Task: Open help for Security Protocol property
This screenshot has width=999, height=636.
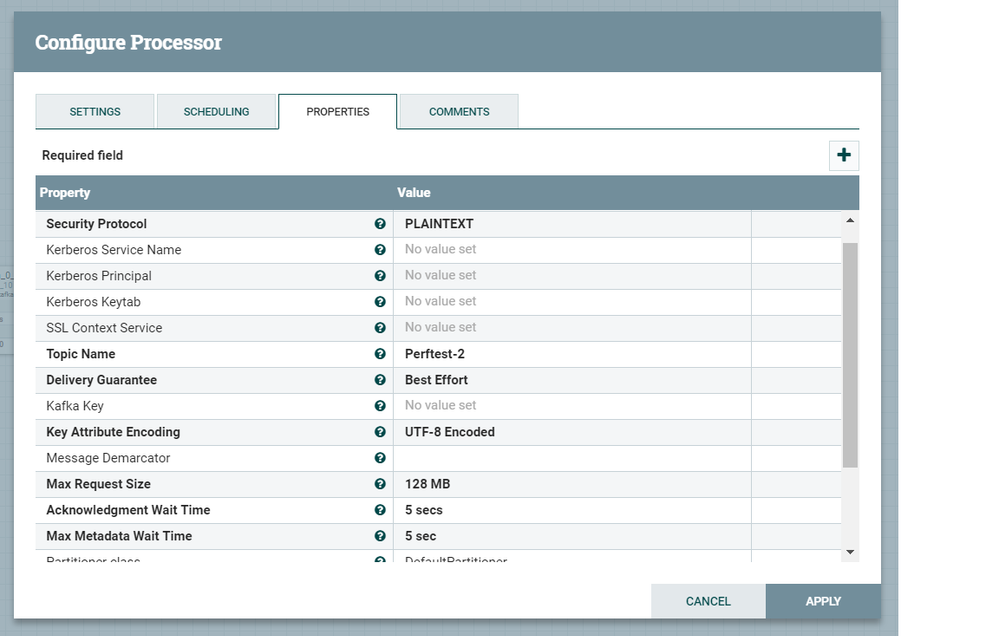Action: (x=379, y=223)
